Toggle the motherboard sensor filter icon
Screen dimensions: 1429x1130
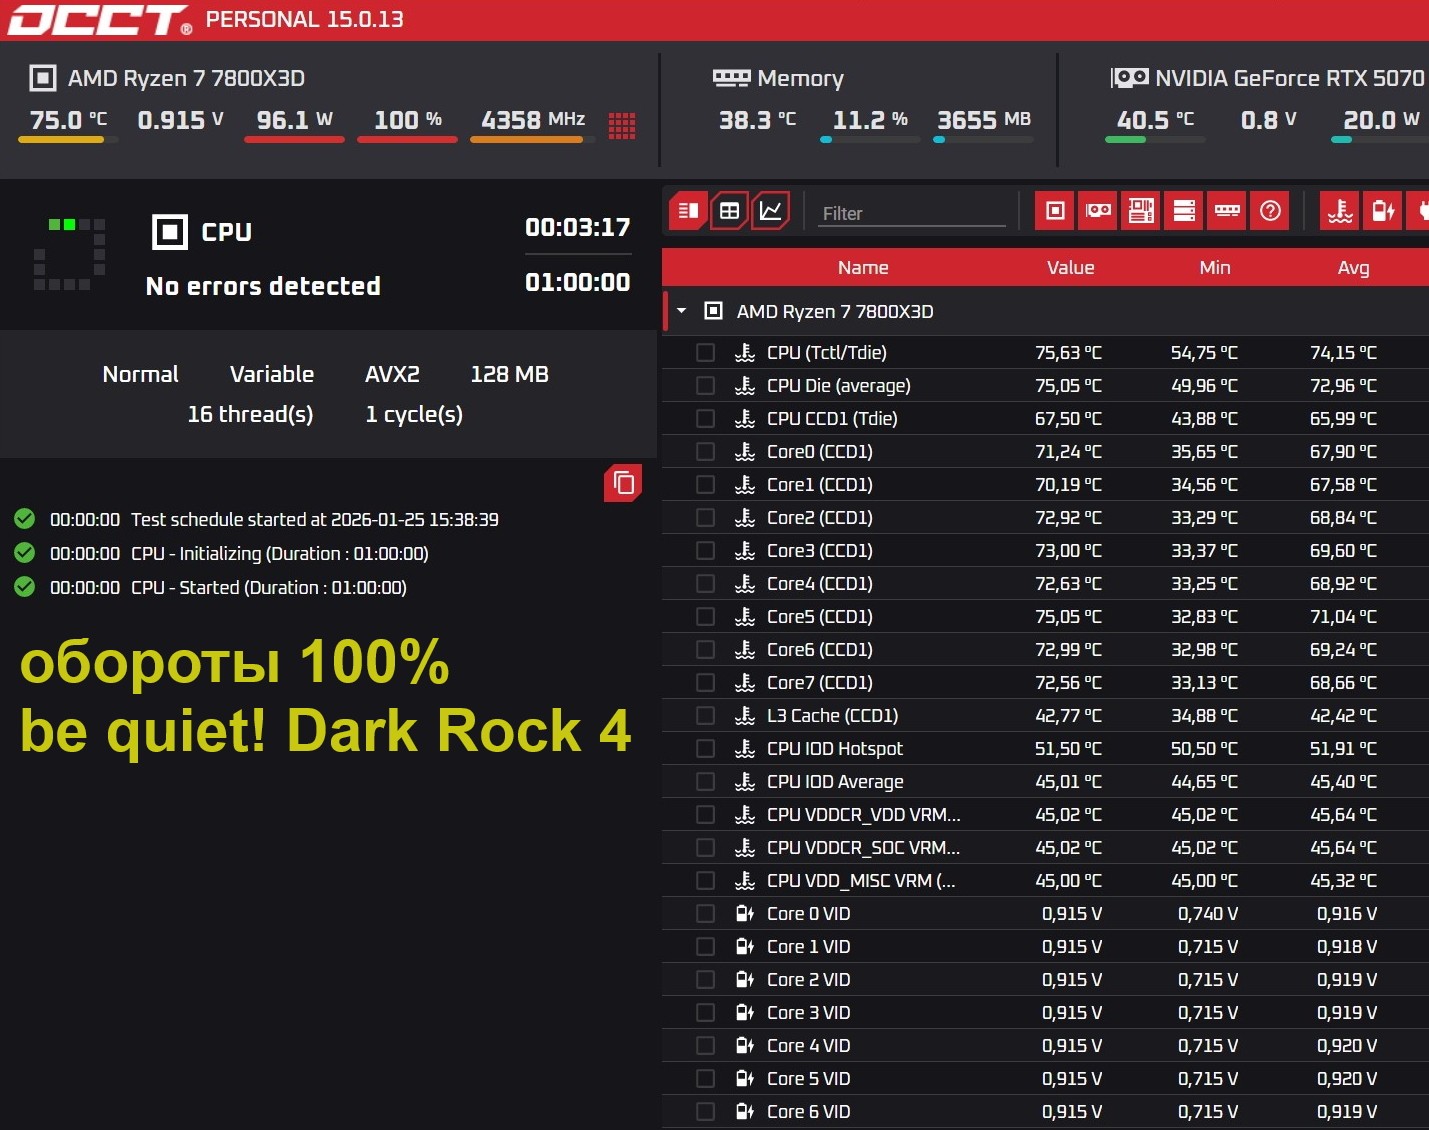coord(1141,211)
